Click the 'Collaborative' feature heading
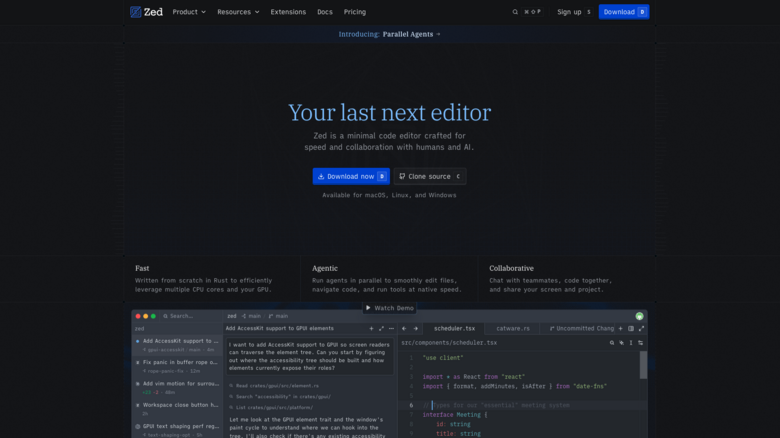 (x=511, y=268)
